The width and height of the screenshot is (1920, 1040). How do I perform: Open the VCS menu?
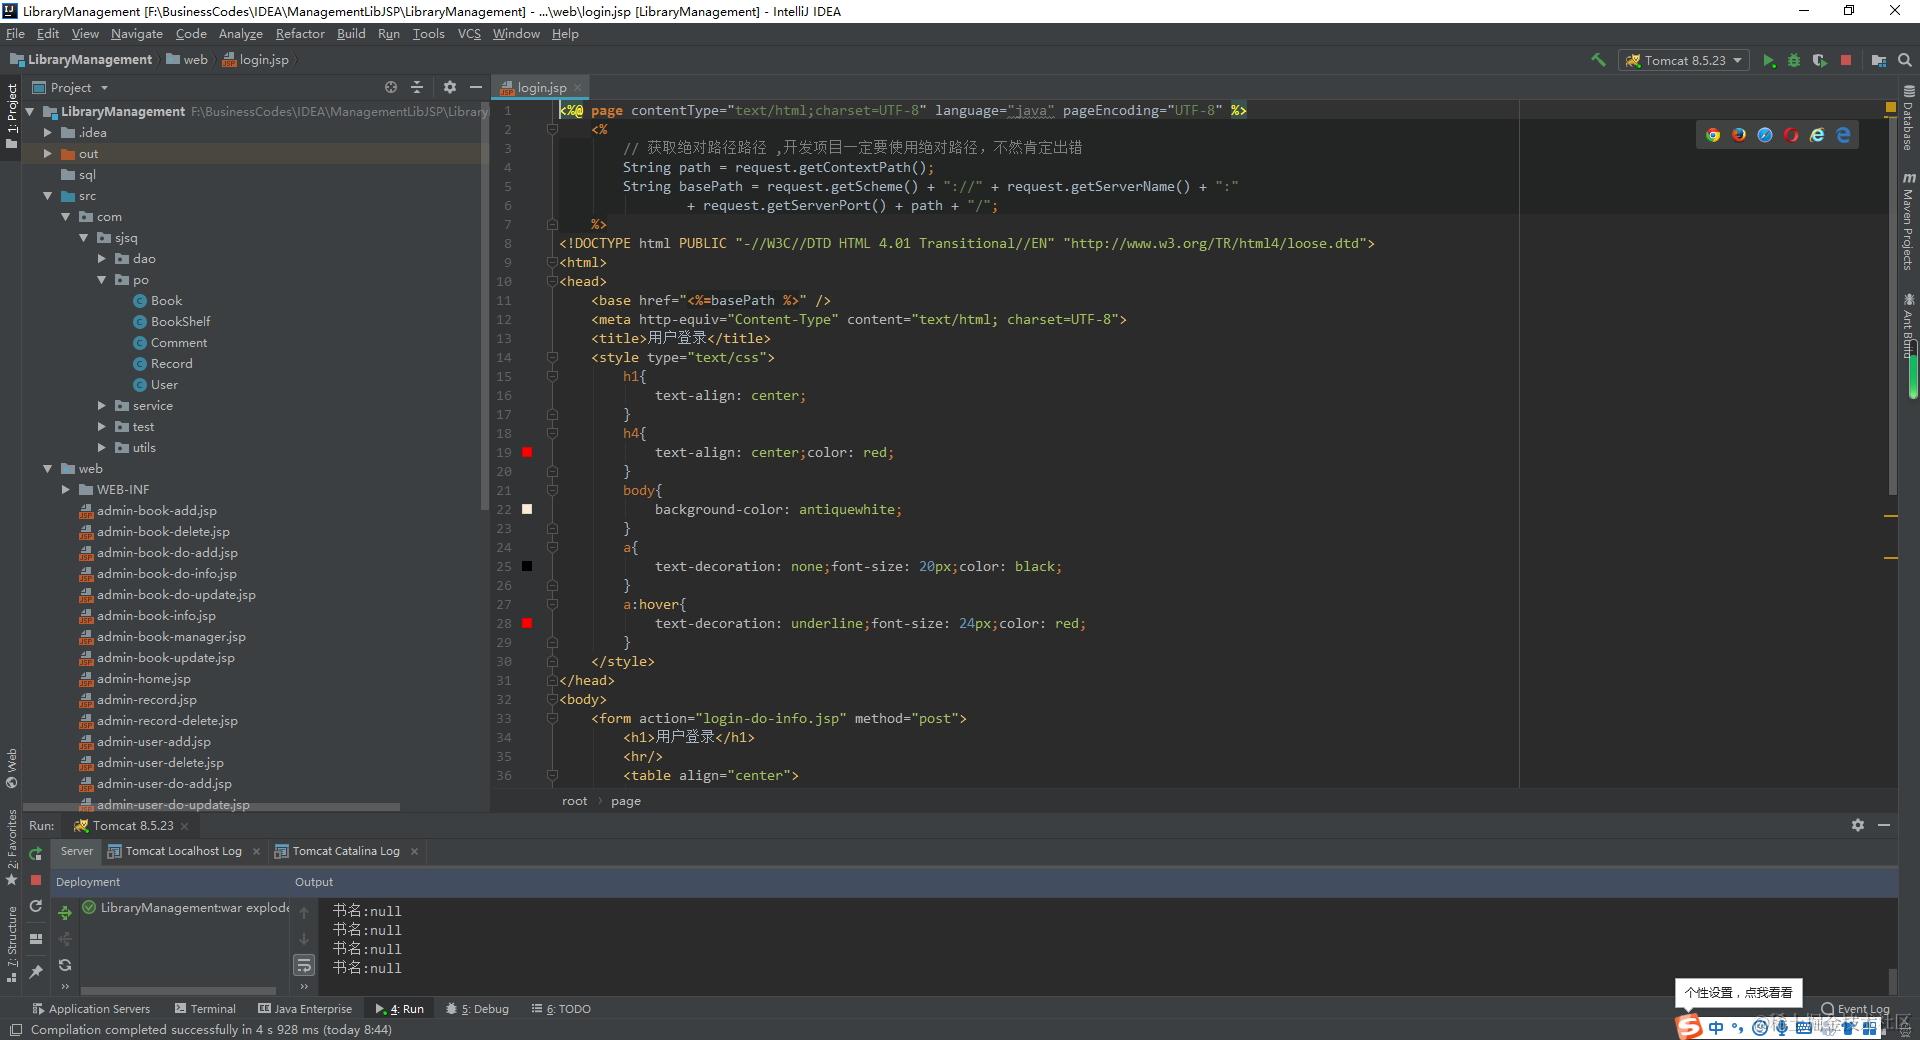[x=469, y=34]
